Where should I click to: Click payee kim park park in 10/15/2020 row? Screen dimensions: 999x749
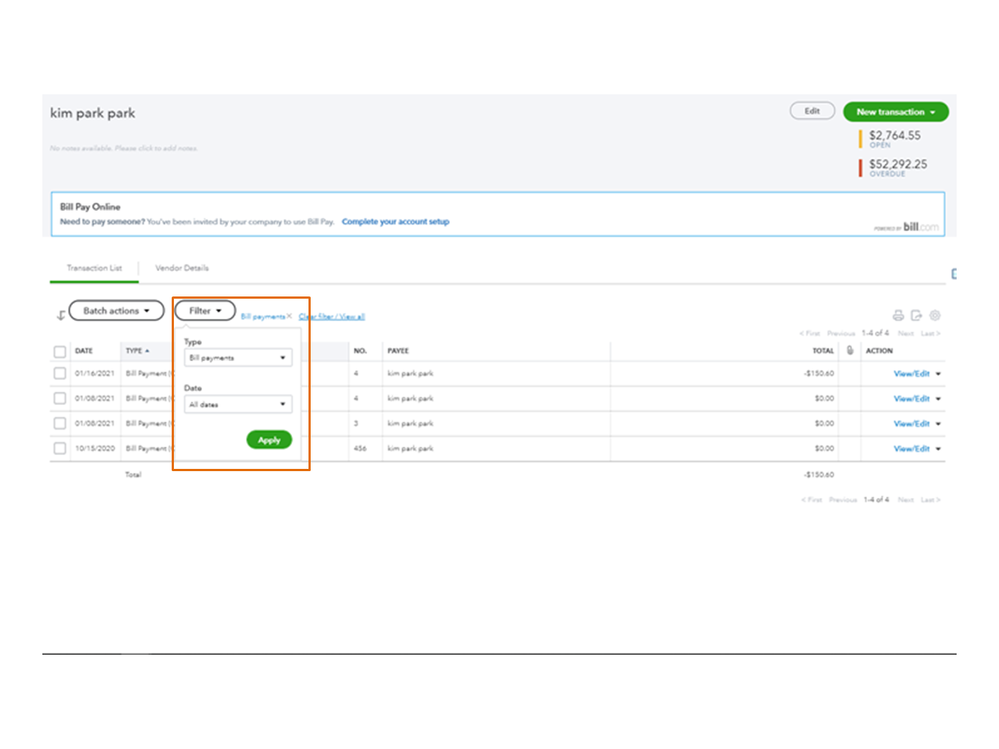pyautogui.click(x=410, y=448)
